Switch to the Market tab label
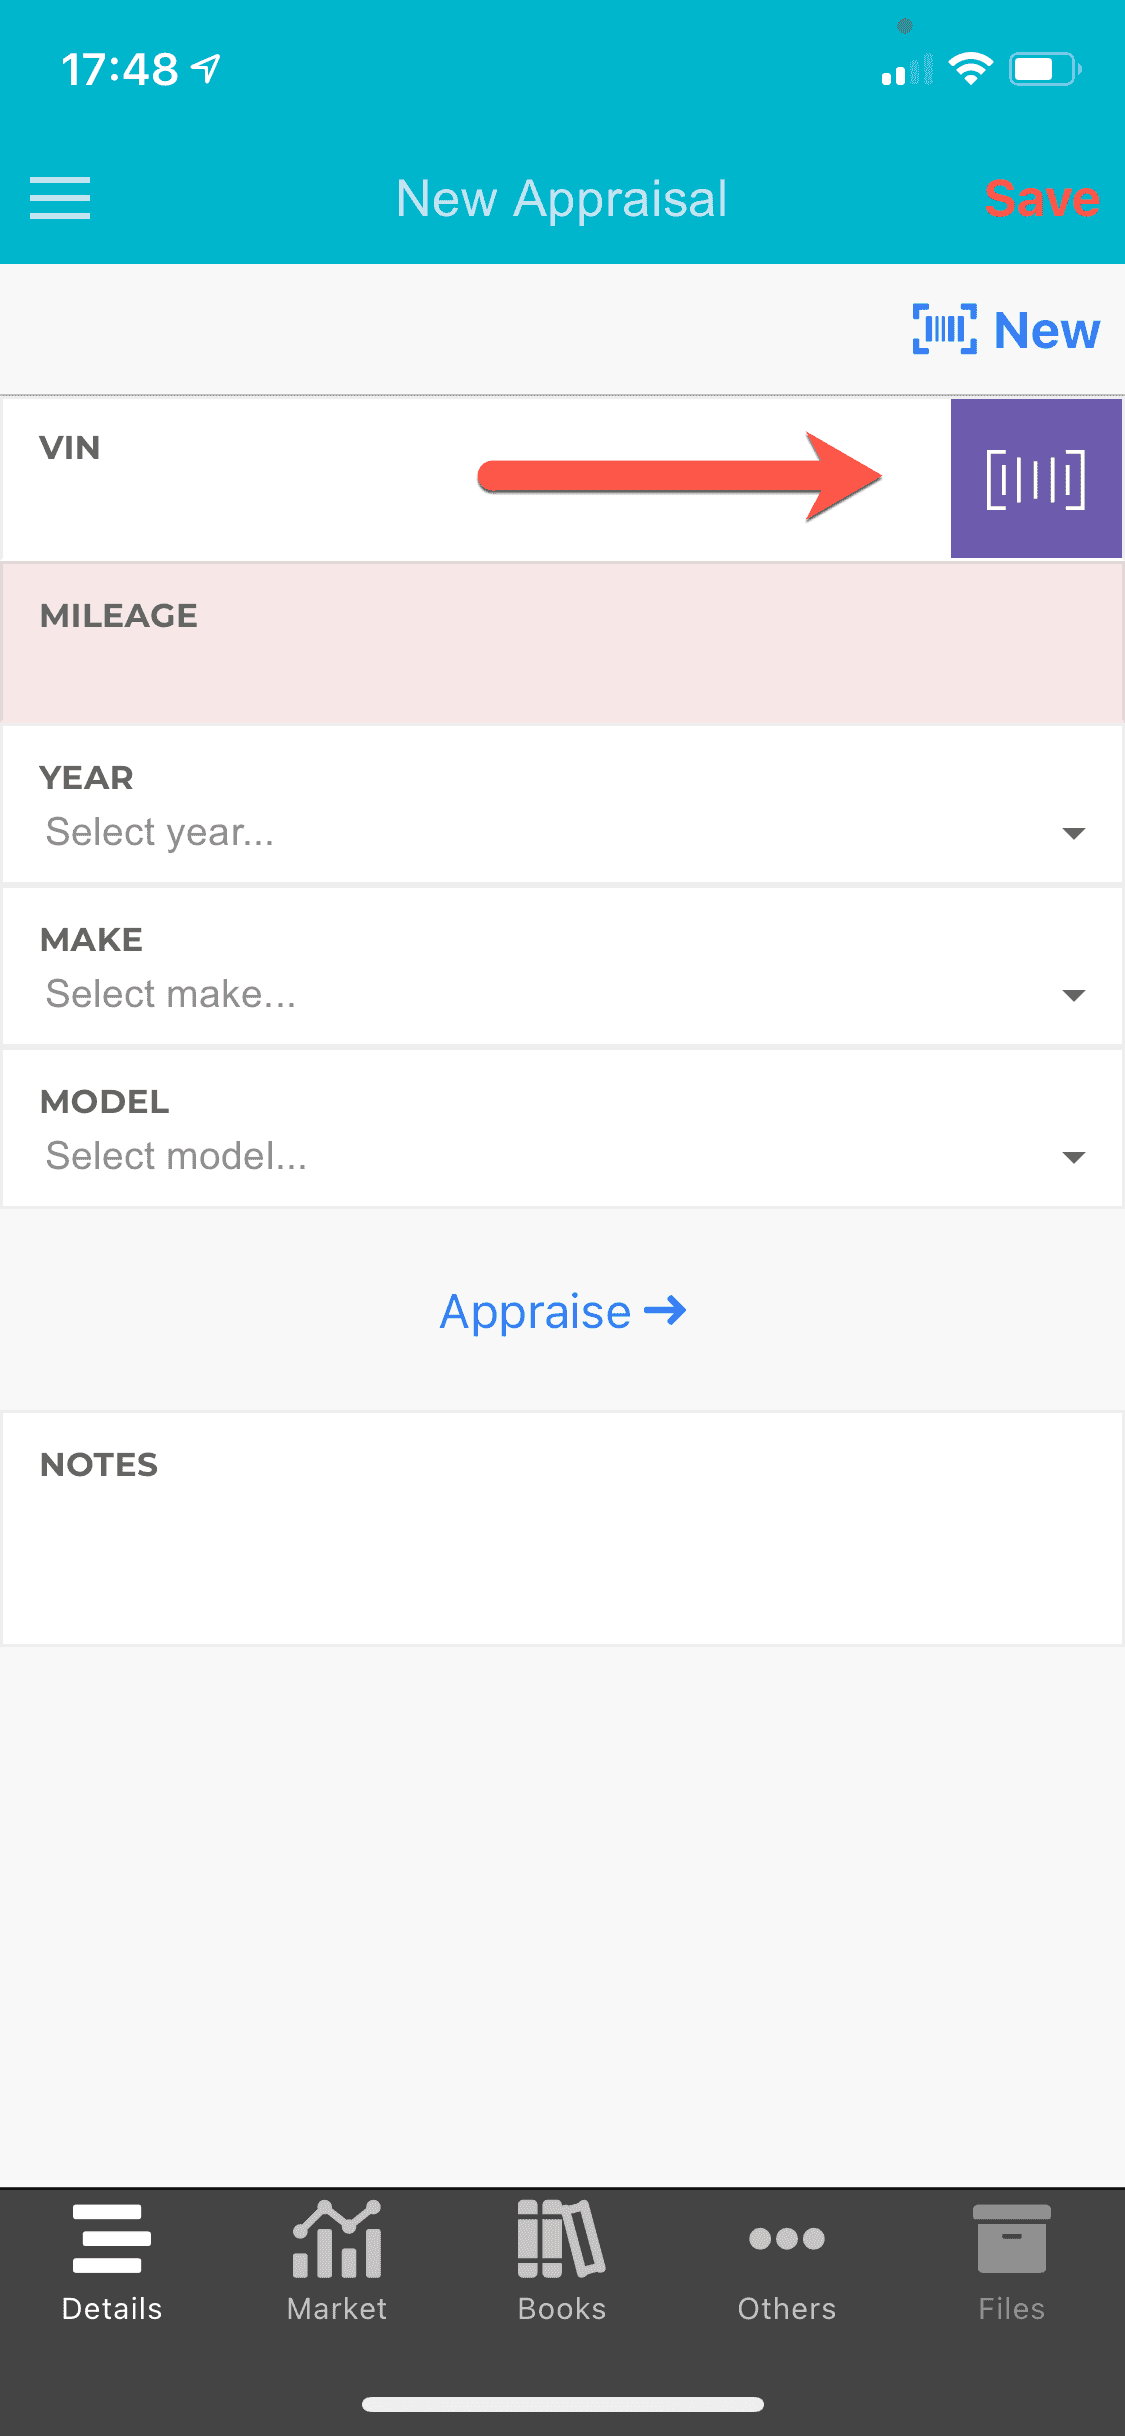 tap(337, 2308)
